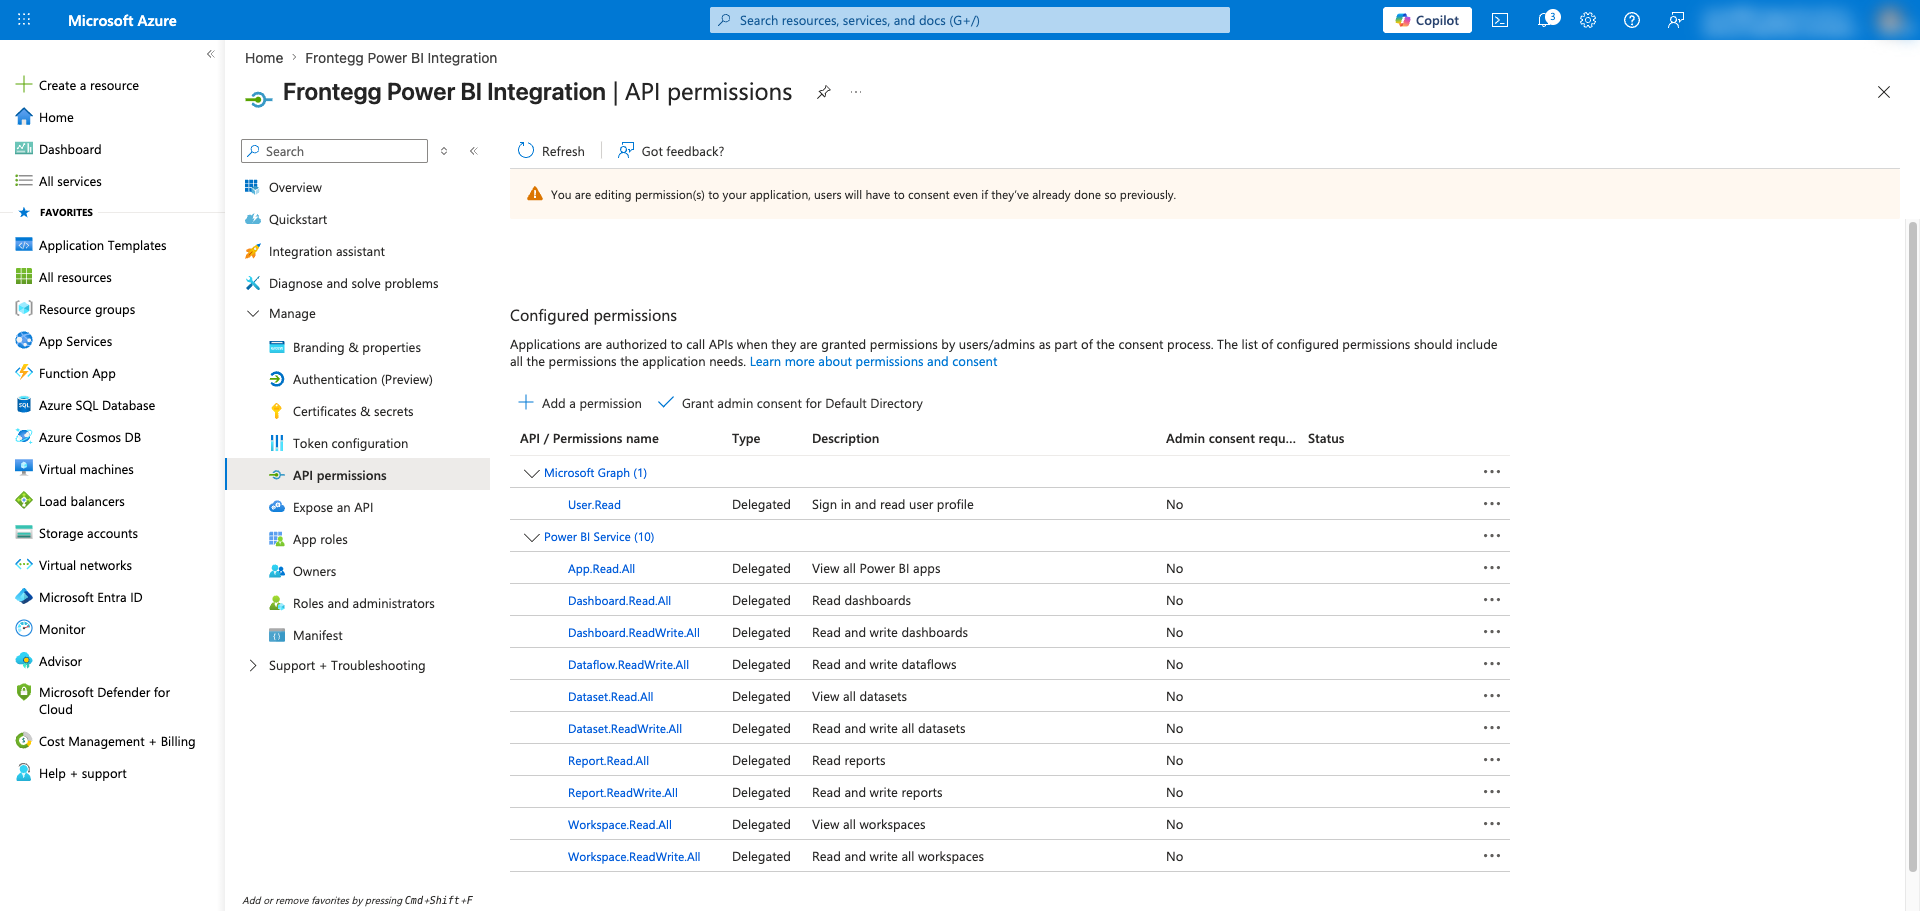Open the help question mark icon
The height and width of the screenshot is (911, 1920).
coord(1632,20)
